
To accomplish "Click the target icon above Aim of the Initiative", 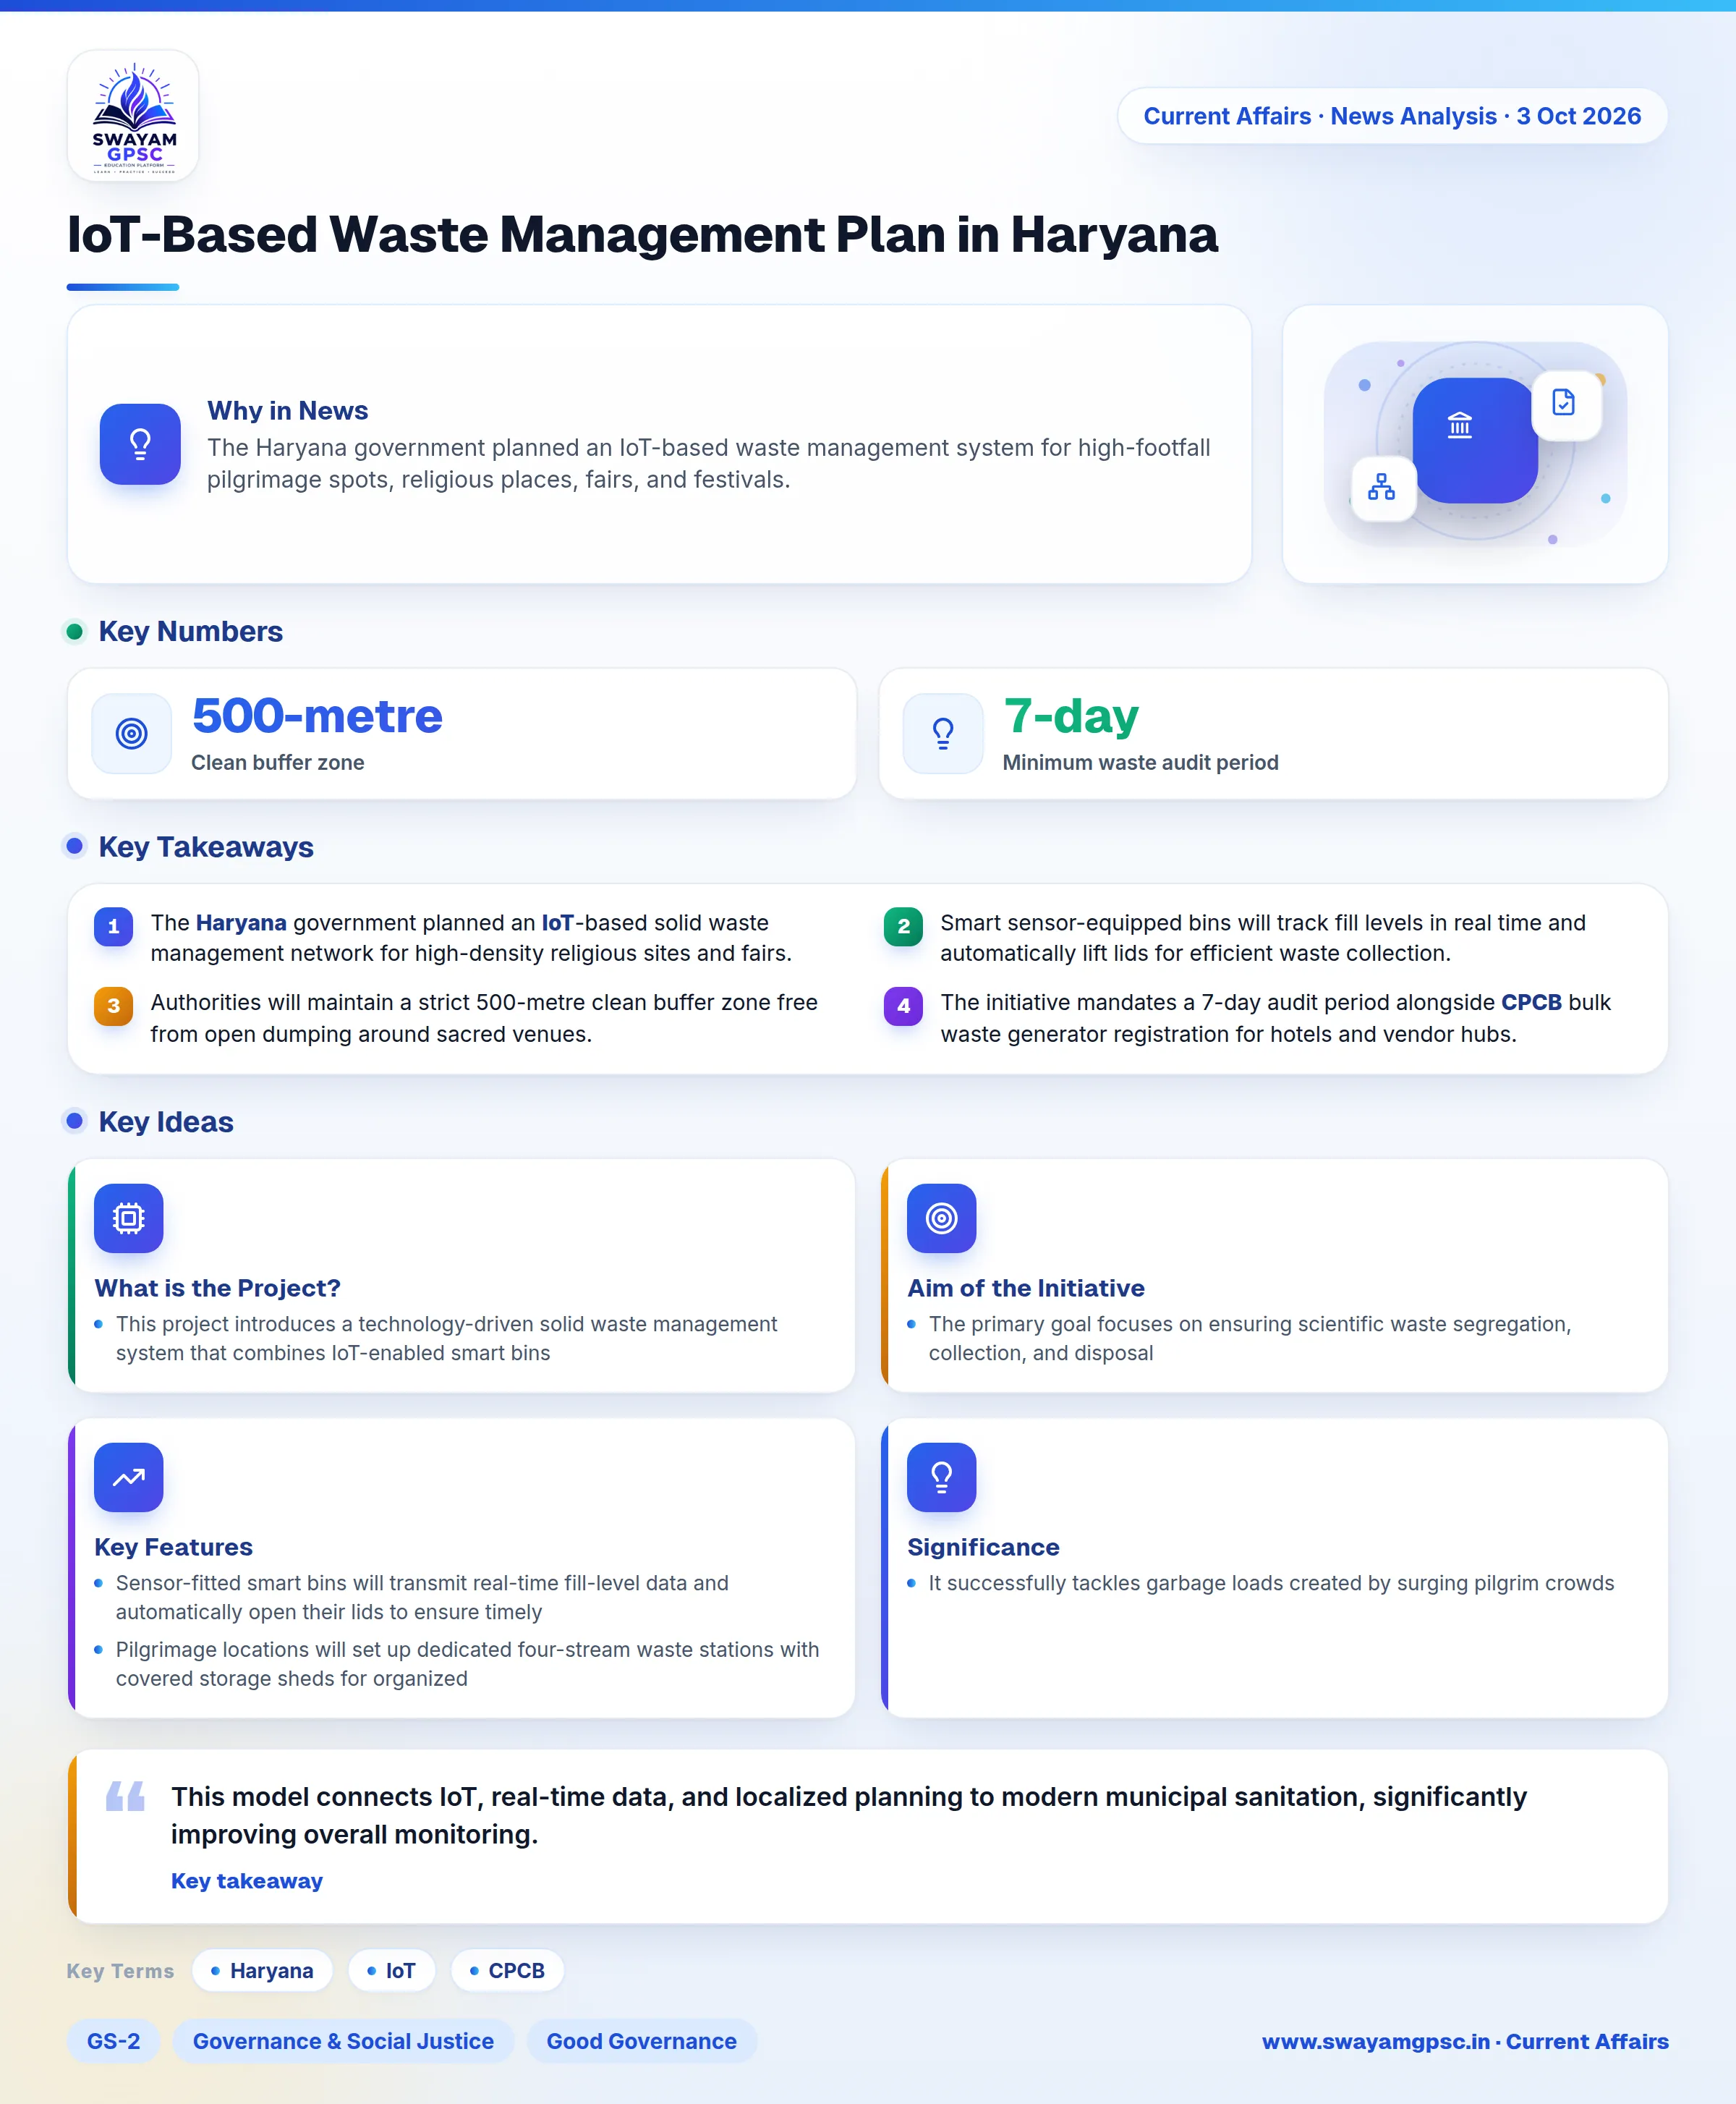I will [942, 1218].
